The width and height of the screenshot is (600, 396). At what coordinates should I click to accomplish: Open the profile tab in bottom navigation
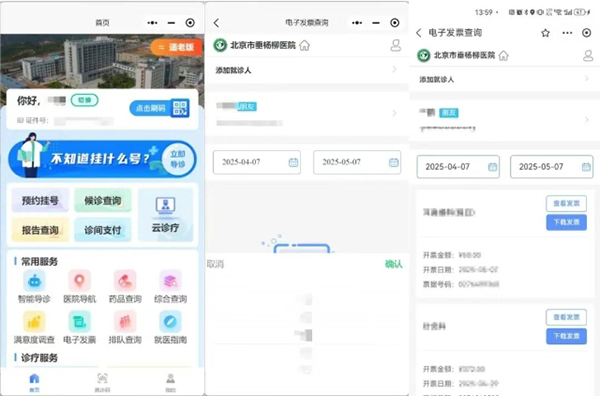(170, 383)
